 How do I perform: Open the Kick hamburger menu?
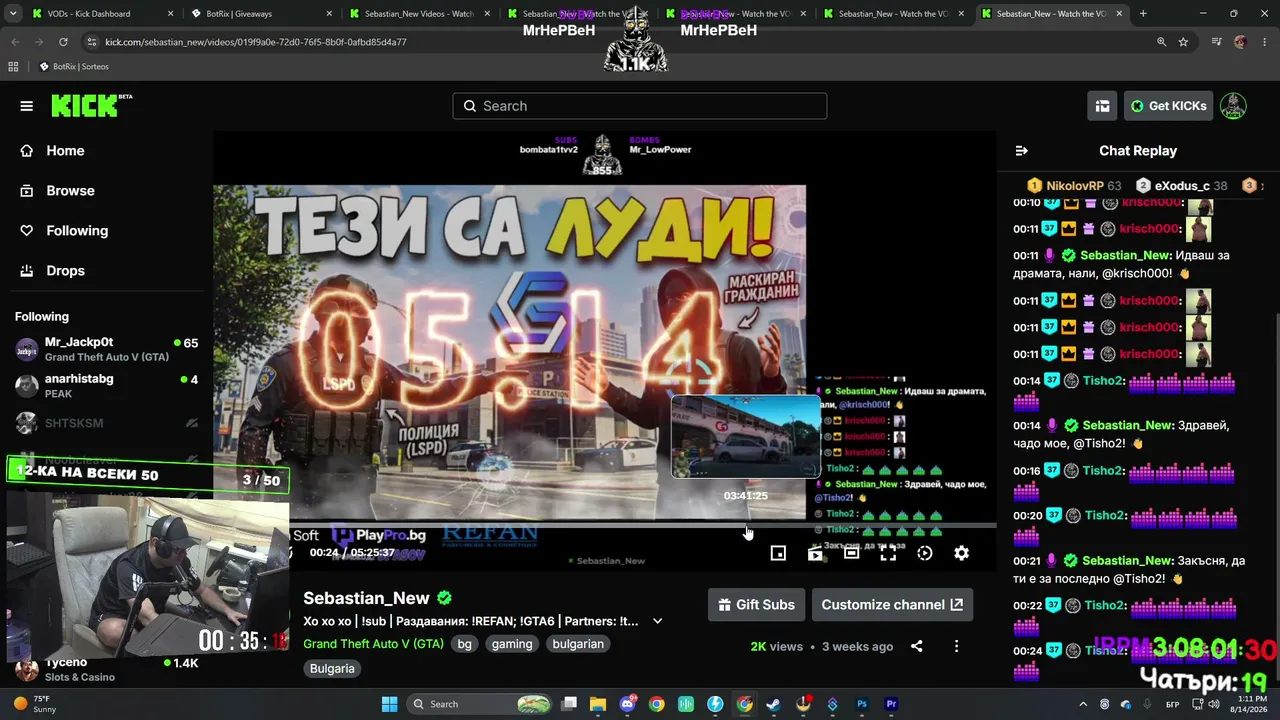27,106
